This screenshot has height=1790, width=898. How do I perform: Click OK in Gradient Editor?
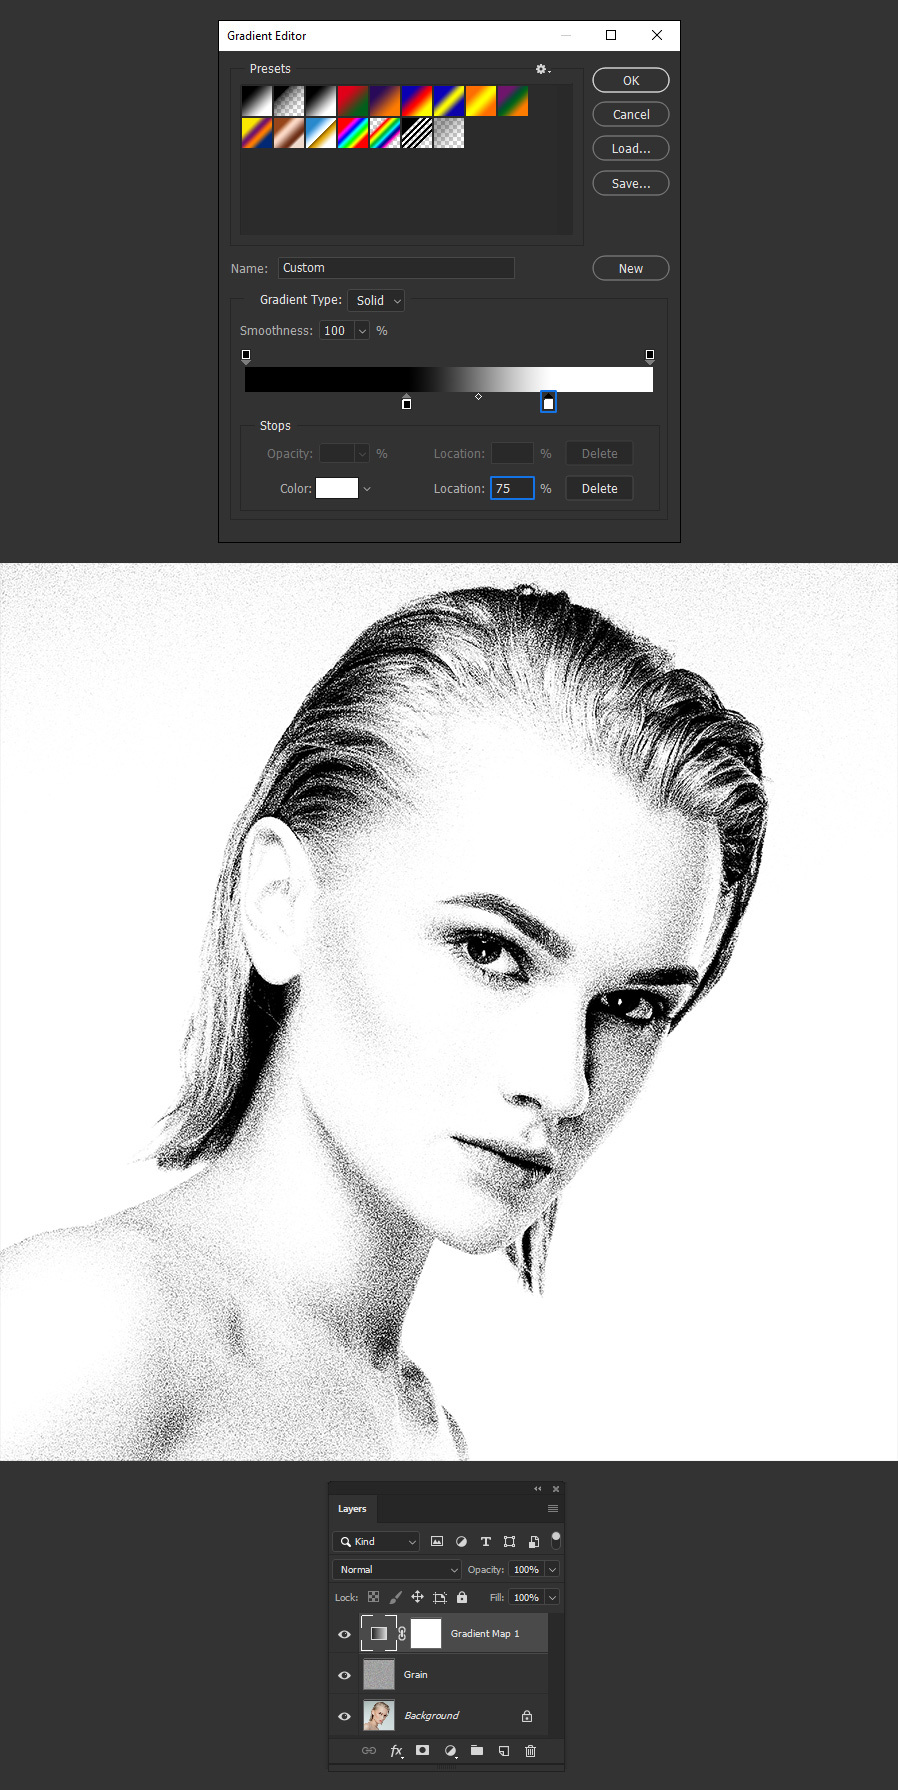(631, 80)
